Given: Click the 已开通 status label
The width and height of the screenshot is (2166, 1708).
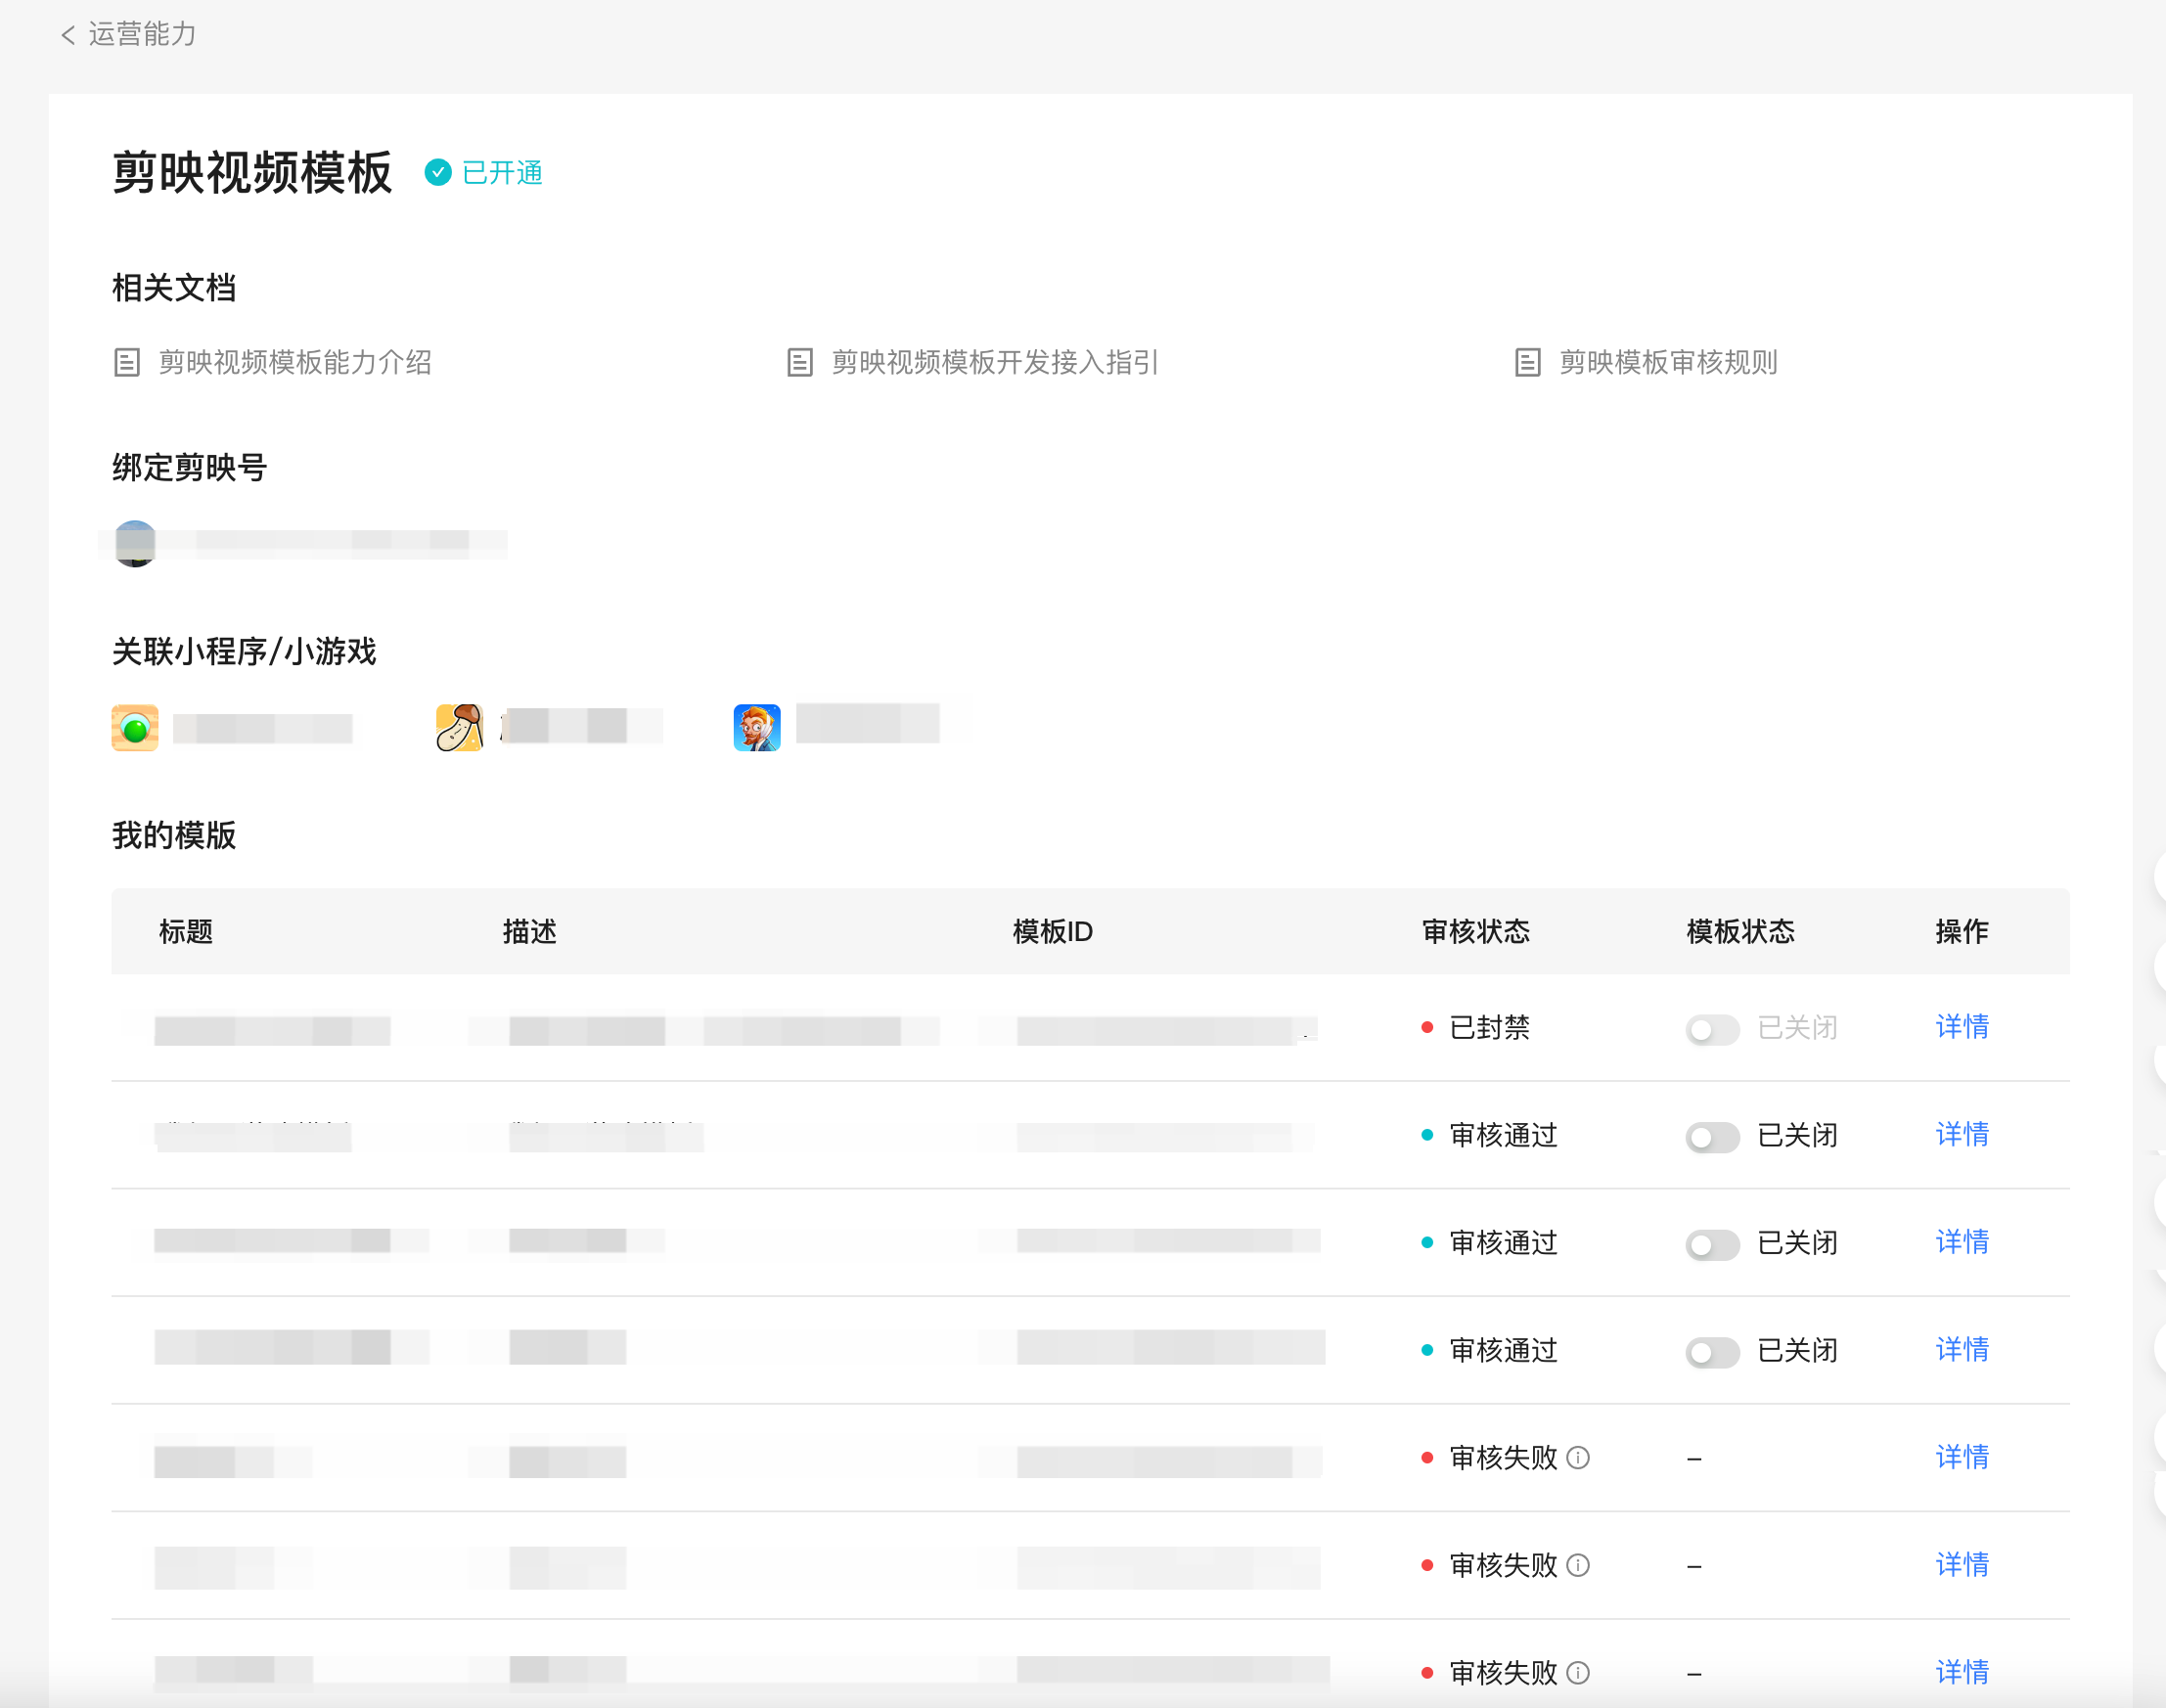Looking at the screenshot, I should coord(503,173).
